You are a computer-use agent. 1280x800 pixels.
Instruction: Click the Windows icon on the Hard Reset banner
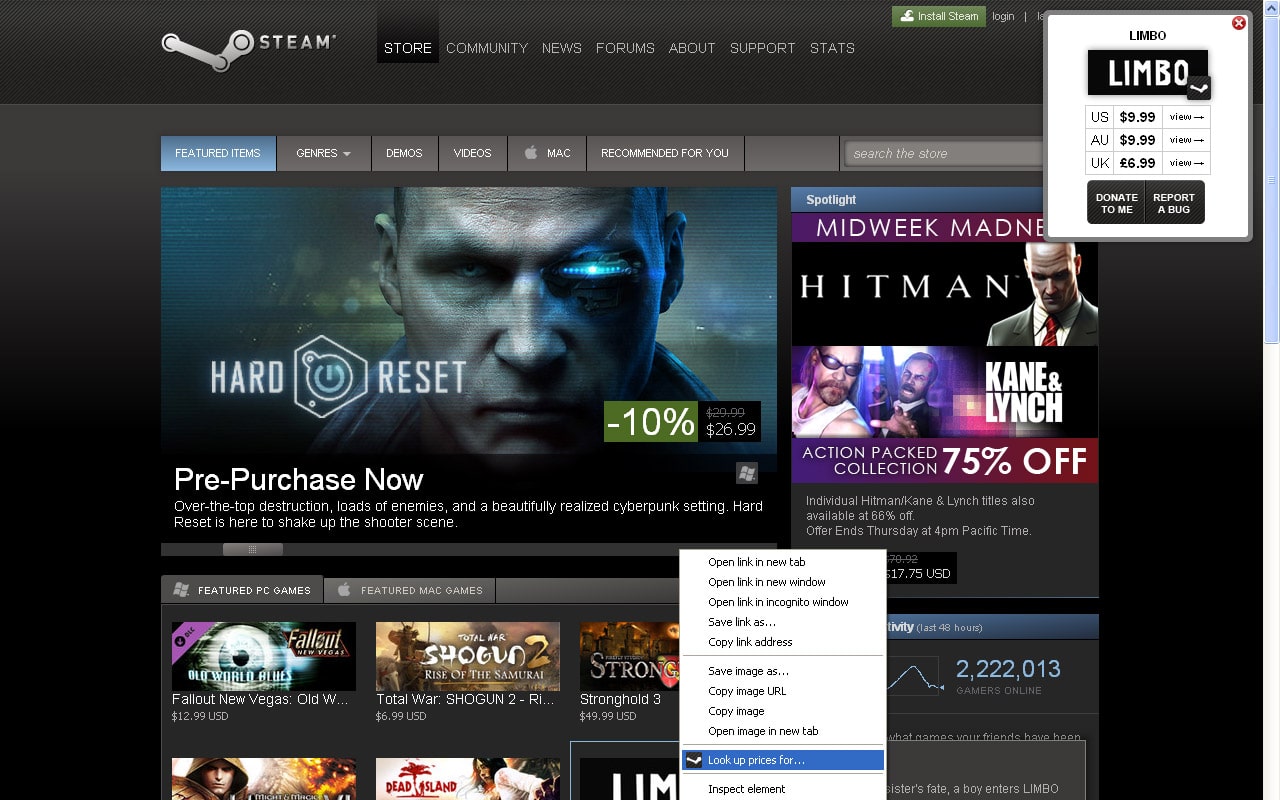tap(747, 473)
